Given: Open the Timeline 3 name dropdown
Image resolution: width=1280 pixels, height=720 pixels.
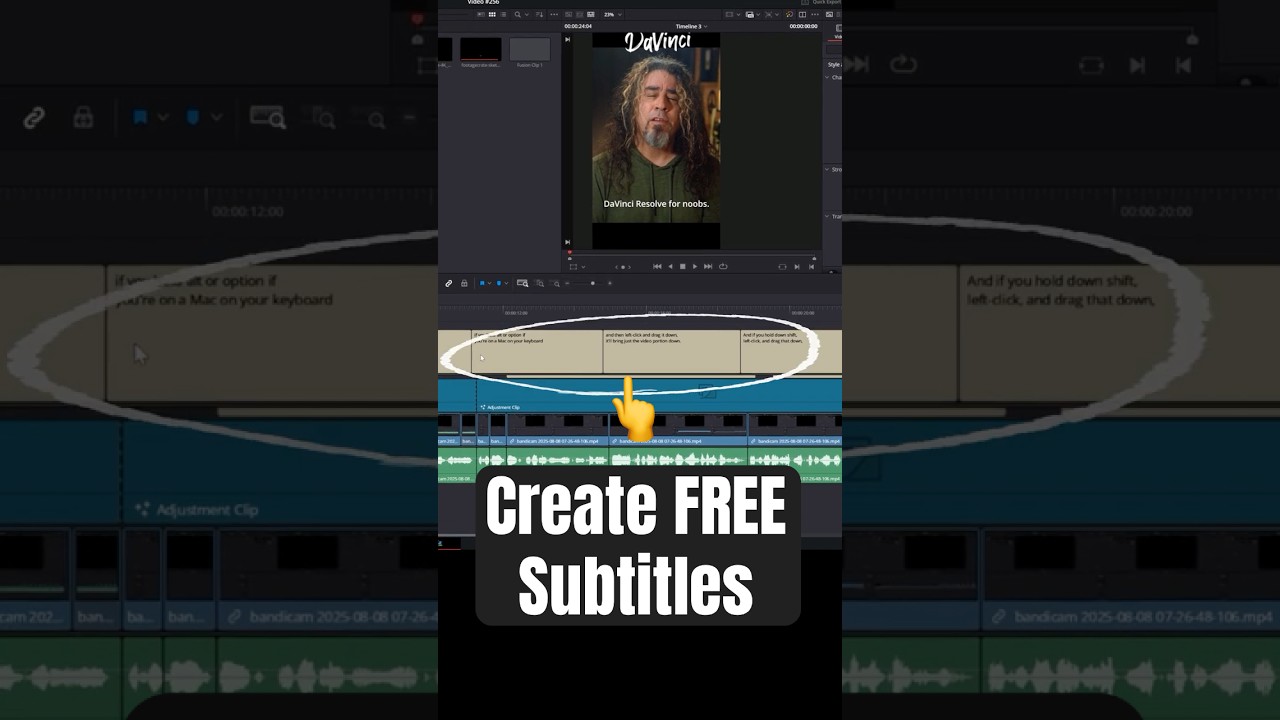Looking at the screenshot, I should point(691,26).
